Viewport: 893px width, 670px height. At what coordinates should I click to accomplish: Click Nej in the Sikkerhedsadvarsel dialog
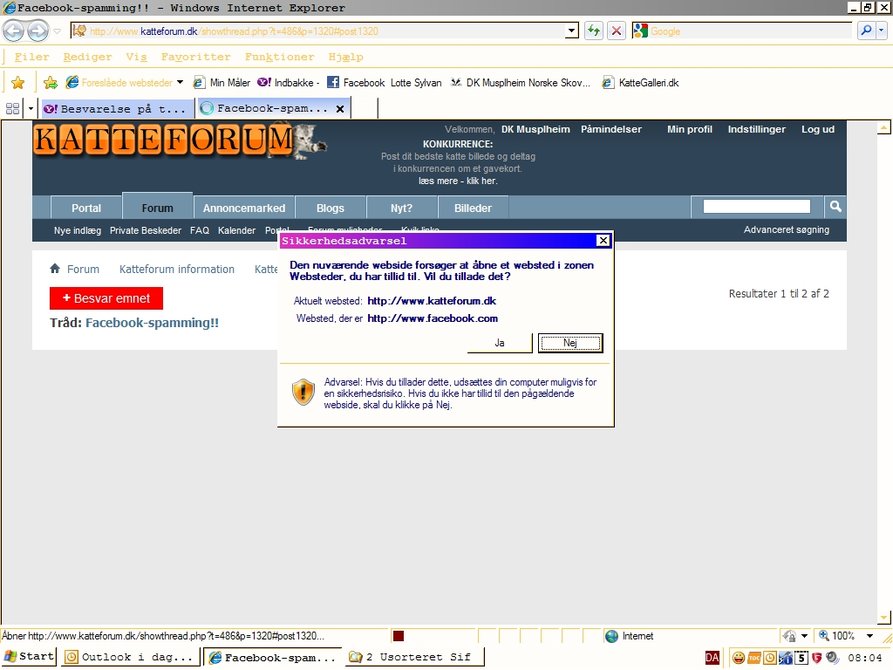click(x=570, y=343)
